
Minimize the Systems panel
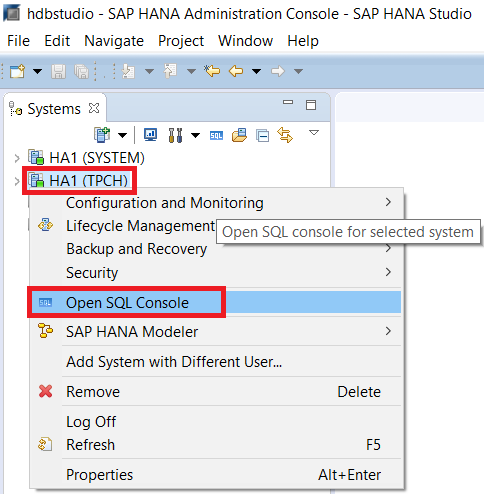[288, 102]
